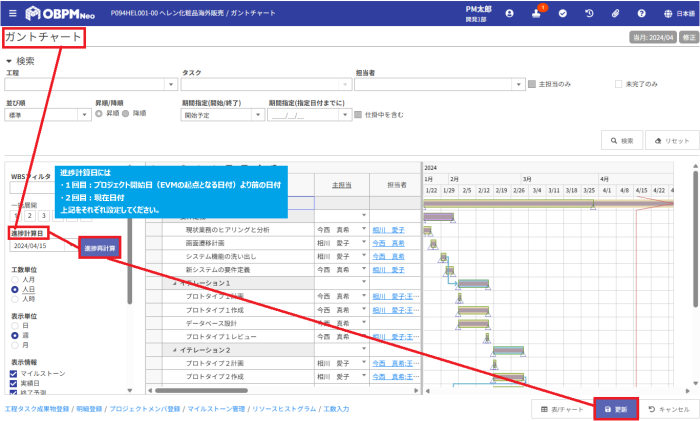Enable the 未完了のみ checkbox
The width and height of the screenshot is (700, 421).
tap(620, 84)
